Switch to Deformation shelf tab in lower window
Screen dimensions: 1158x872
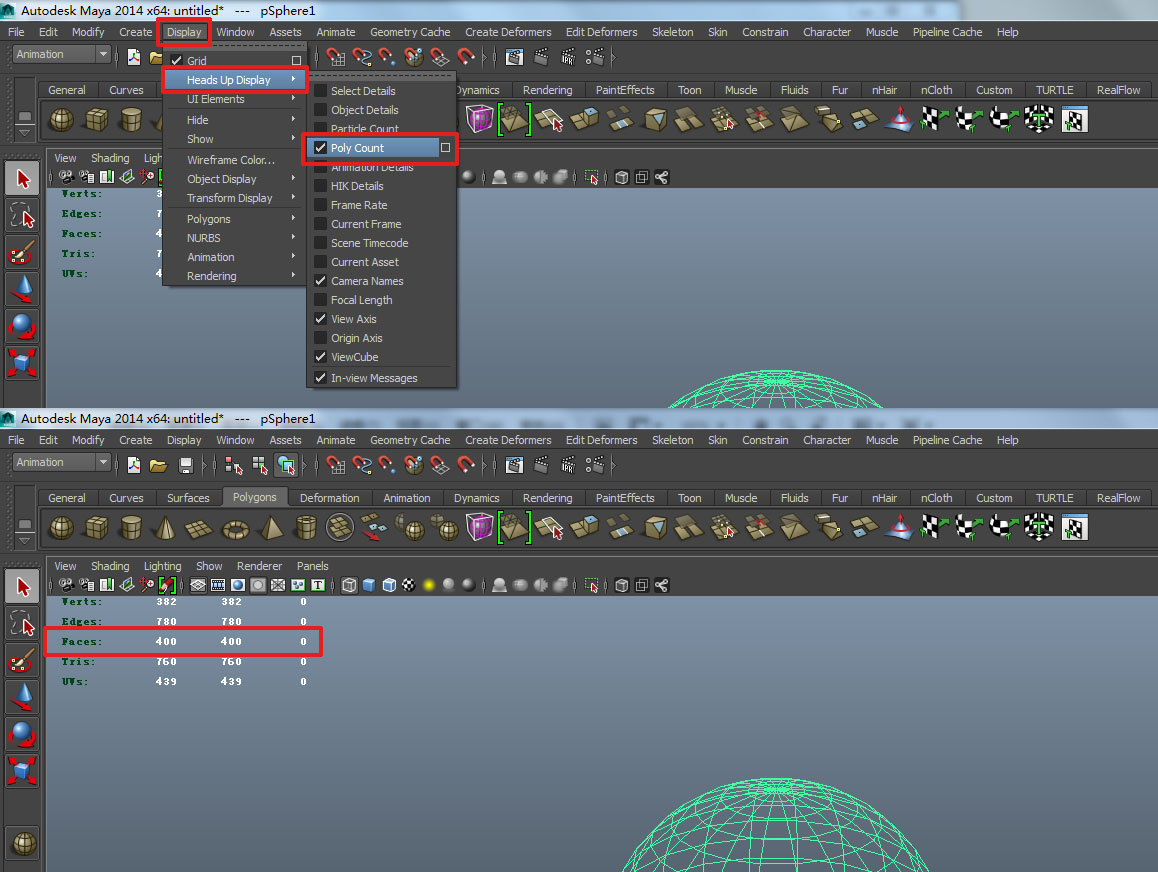pyautogui.click(x=329, y=498)
